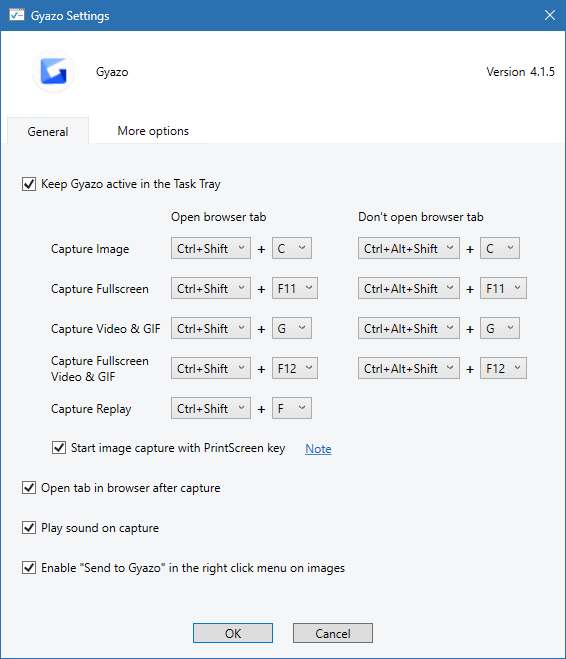Open Fullscreen Video & GIF open-tab F12 dropdown
This screenshot has width=566, height=659.
pos(295,368)
